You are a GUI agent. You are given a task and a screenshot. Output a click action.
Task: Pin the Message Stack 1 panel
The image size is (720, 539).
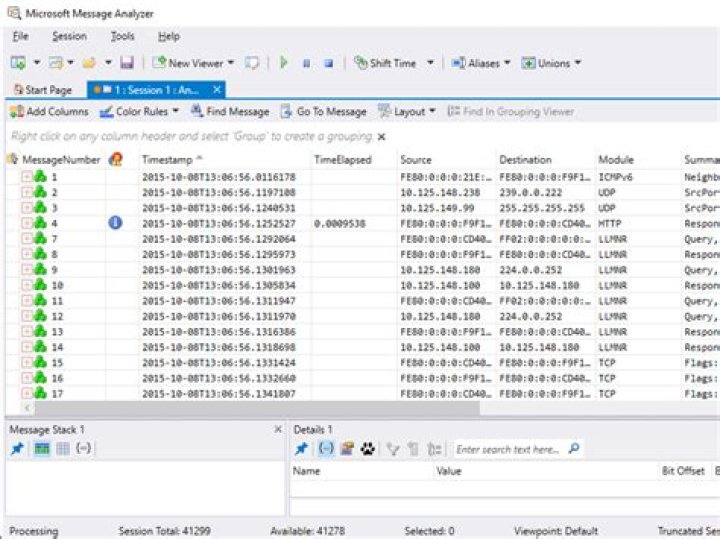[x=17, y=449]
